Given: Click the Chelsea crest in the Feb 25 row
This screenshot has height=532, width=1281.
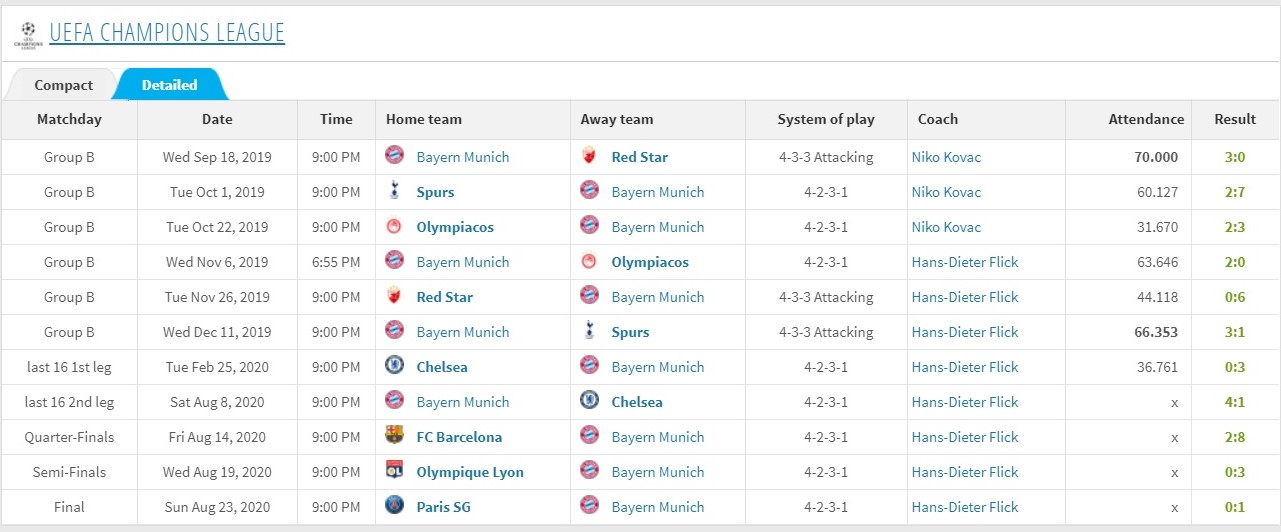Looking at the screenshot, I should click(x=395, y=365).
